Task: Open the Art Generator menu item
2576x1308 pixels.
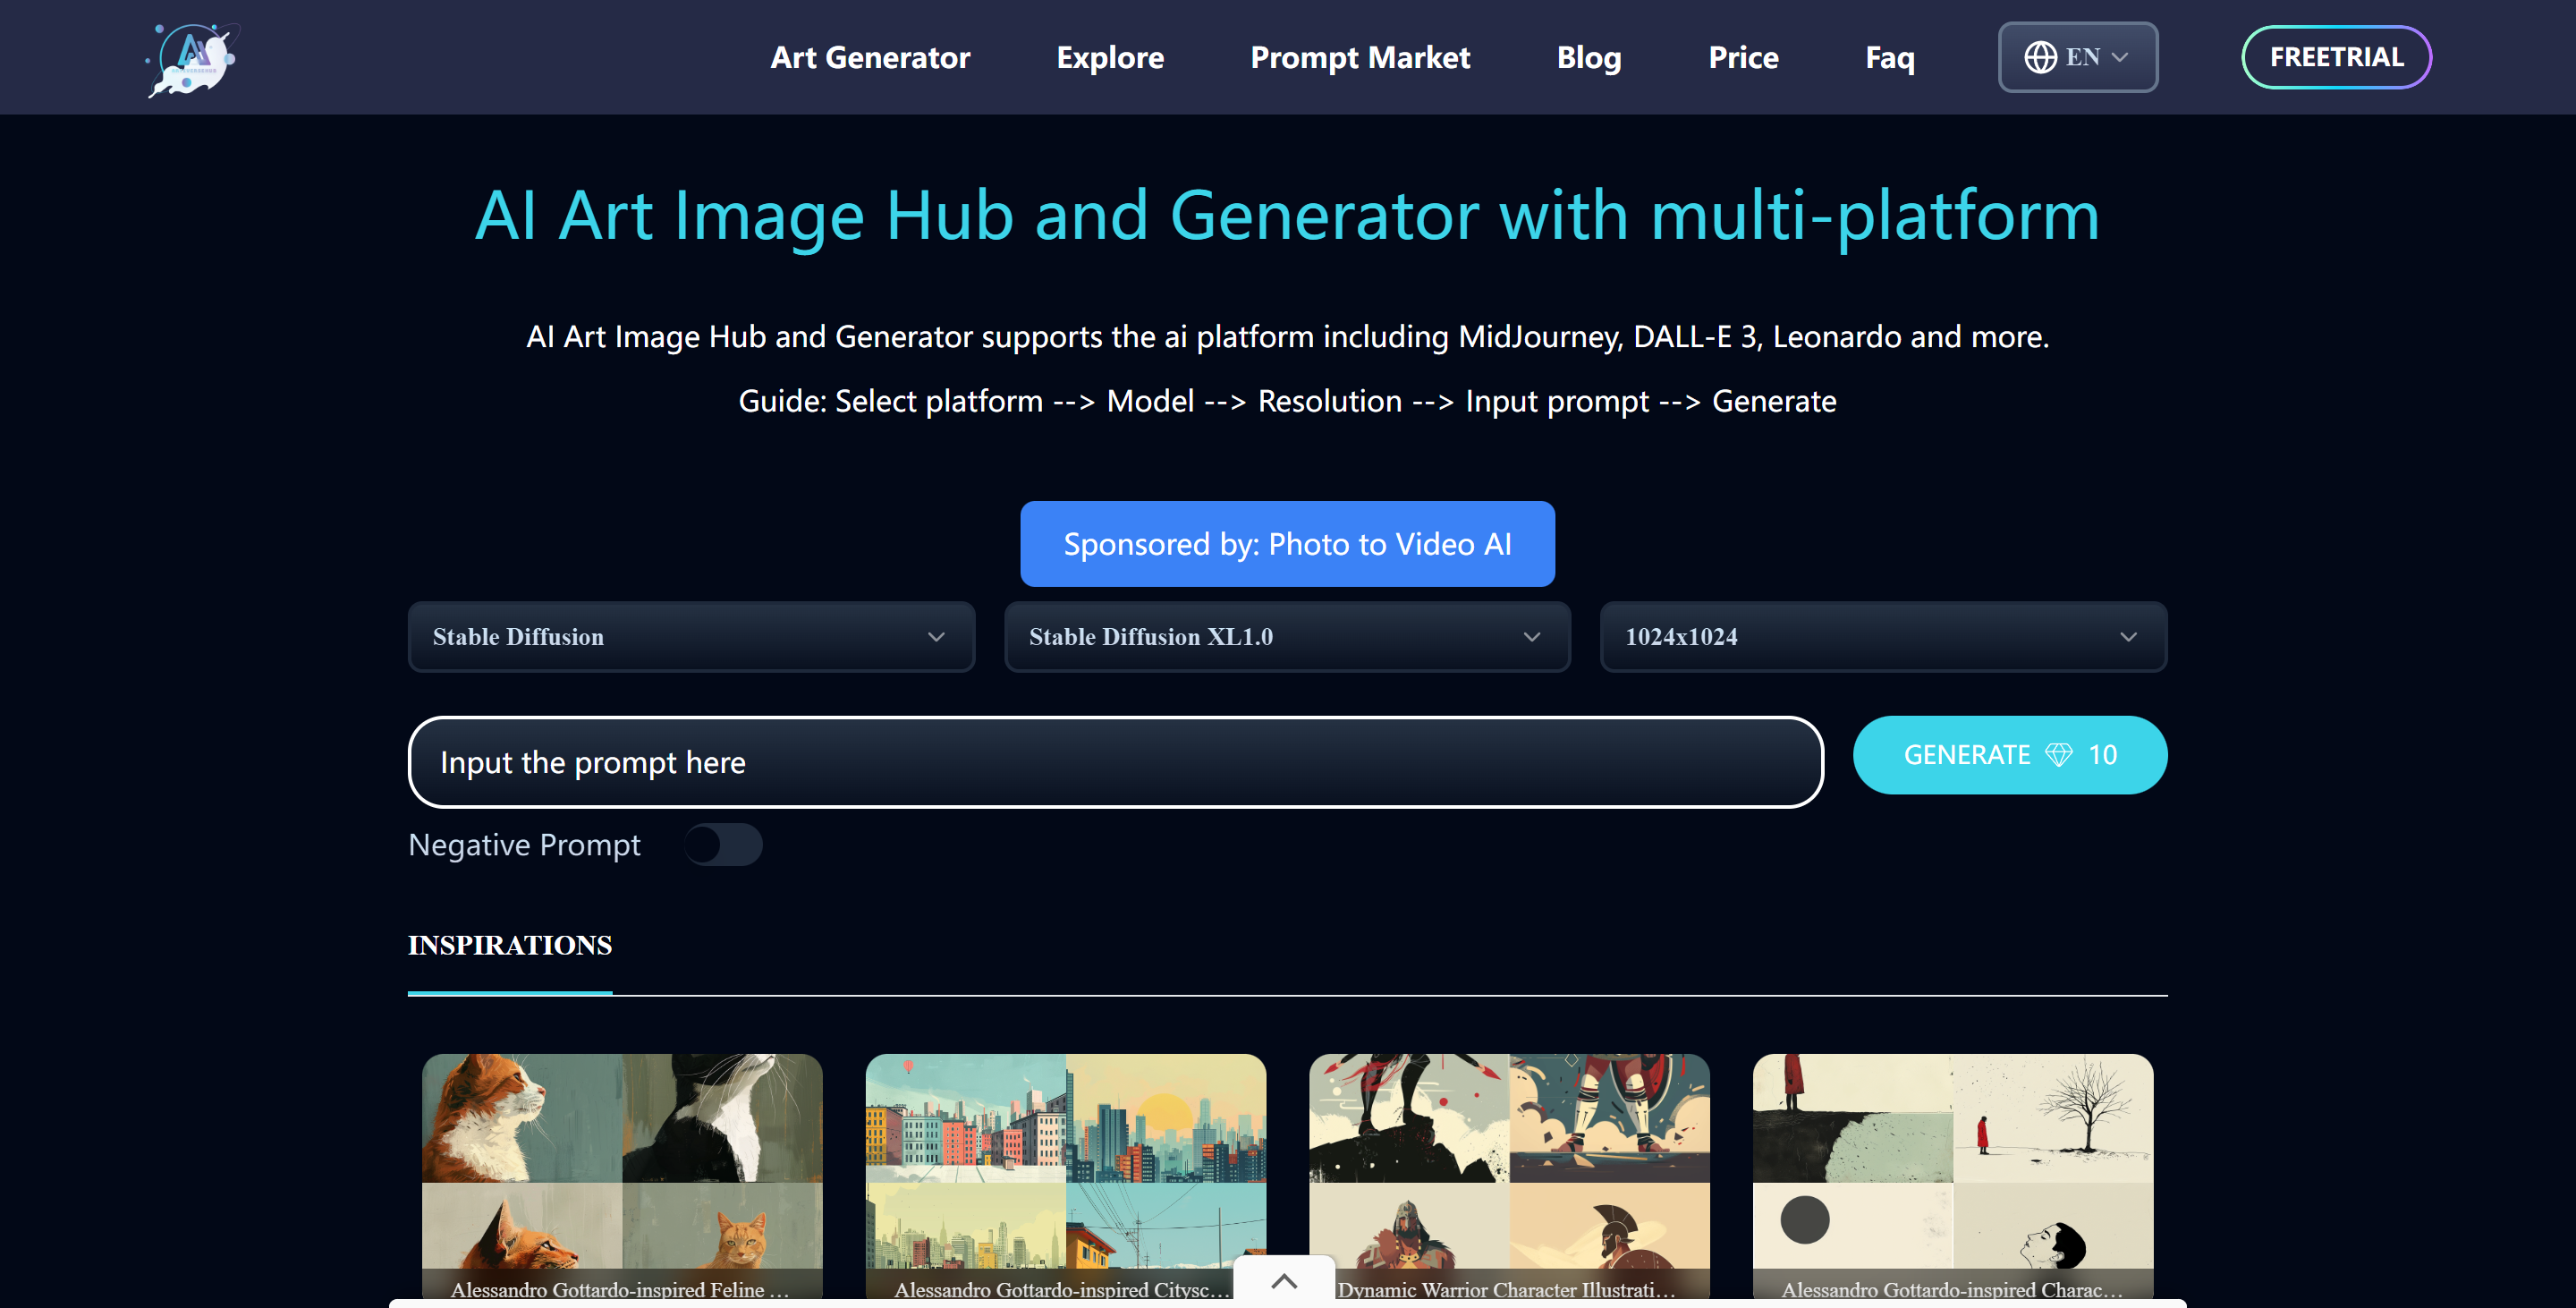Action: point(869,57)
